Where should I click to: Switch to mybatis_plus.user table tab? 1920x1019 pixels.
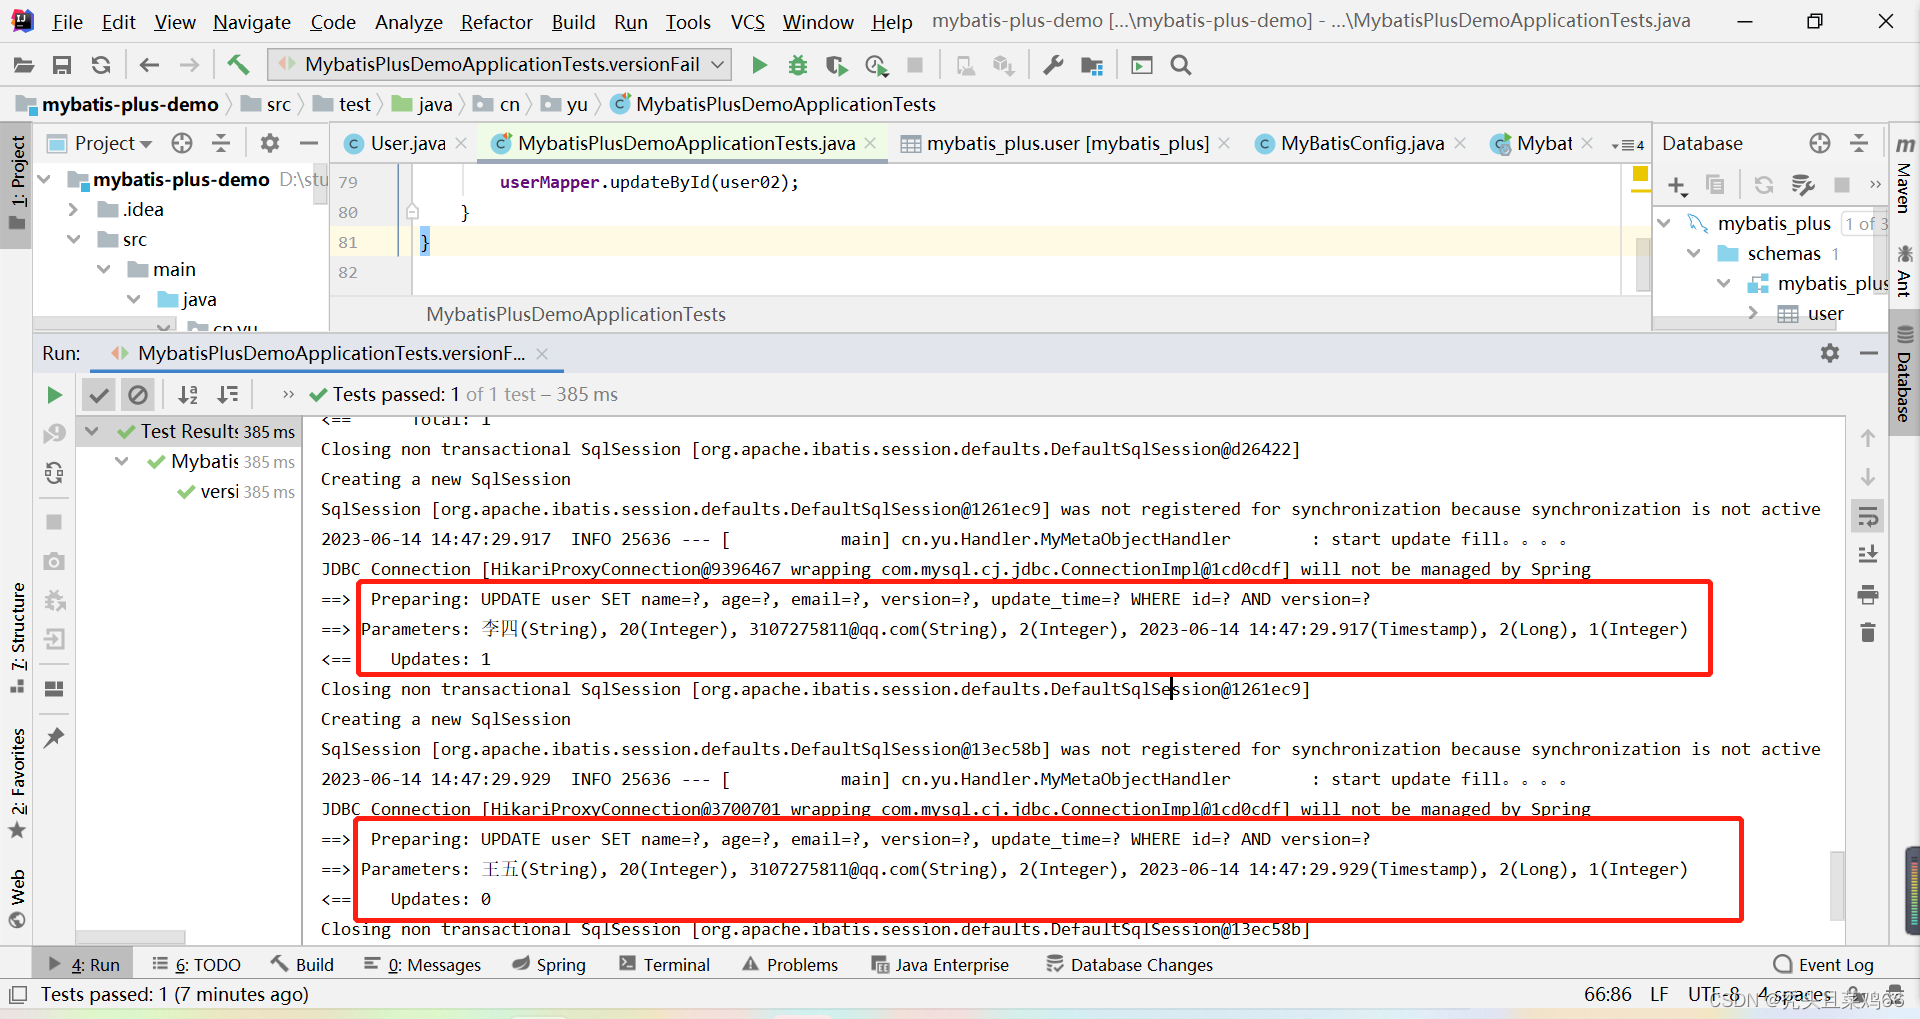coord(1067,144)
